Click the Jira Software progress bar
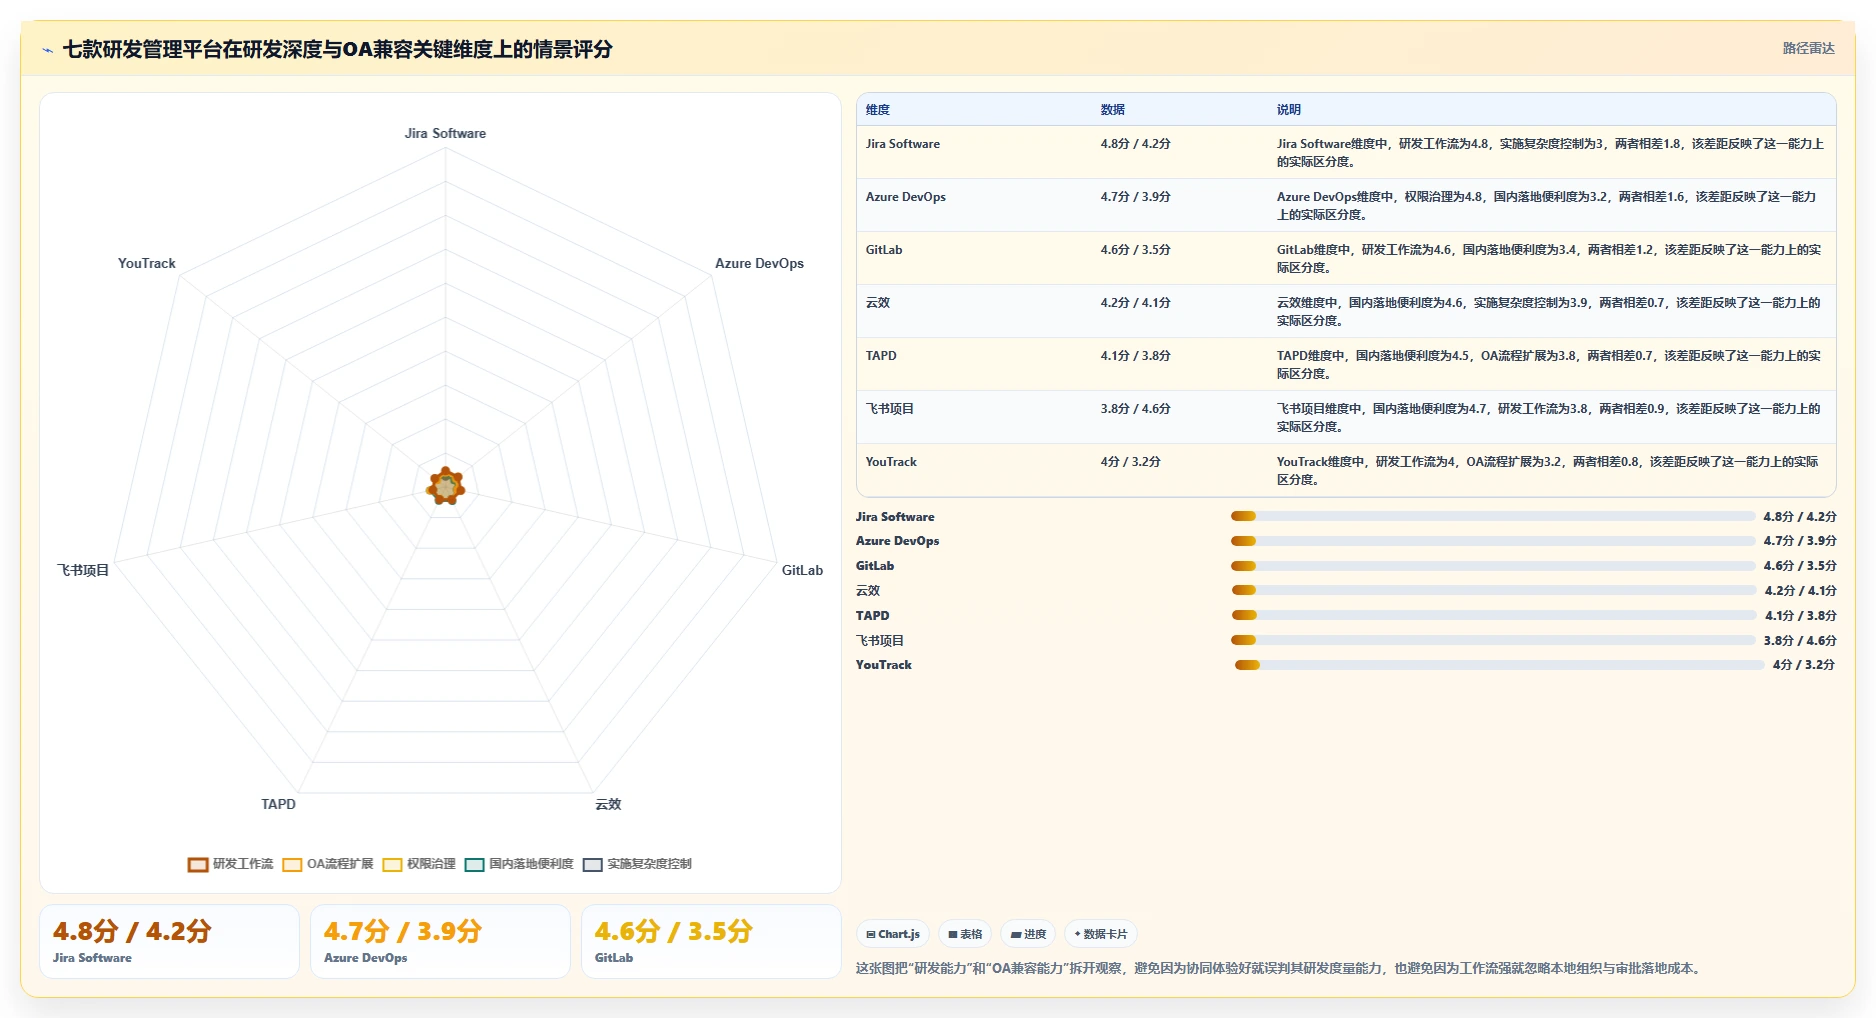The width and height of the screenshot is (1876, 1018). (1493, 517)
